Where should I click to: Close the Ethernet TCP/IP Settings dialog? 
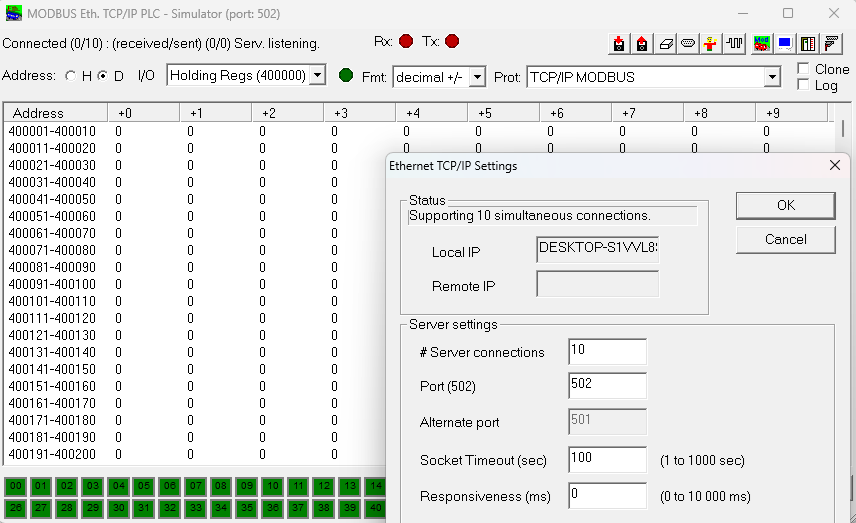(835, 165)
